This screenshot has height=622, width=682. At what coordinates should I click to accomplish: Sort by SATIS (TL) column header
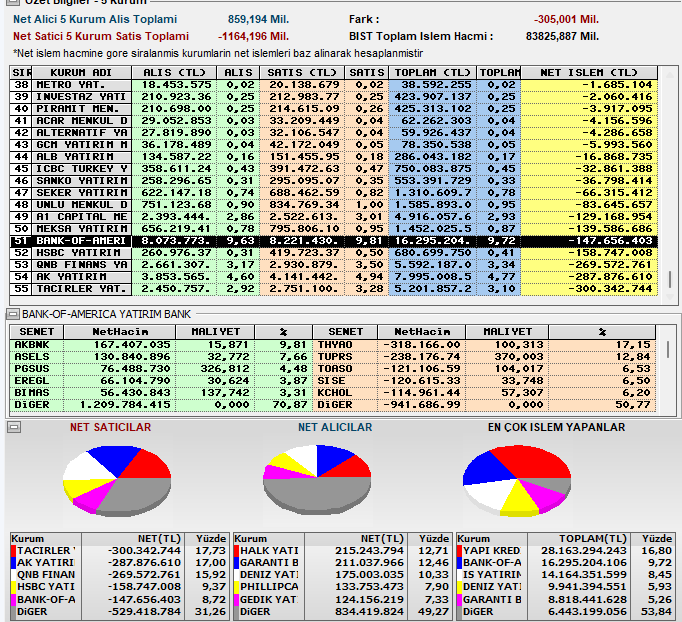click(x=302, y=72)
